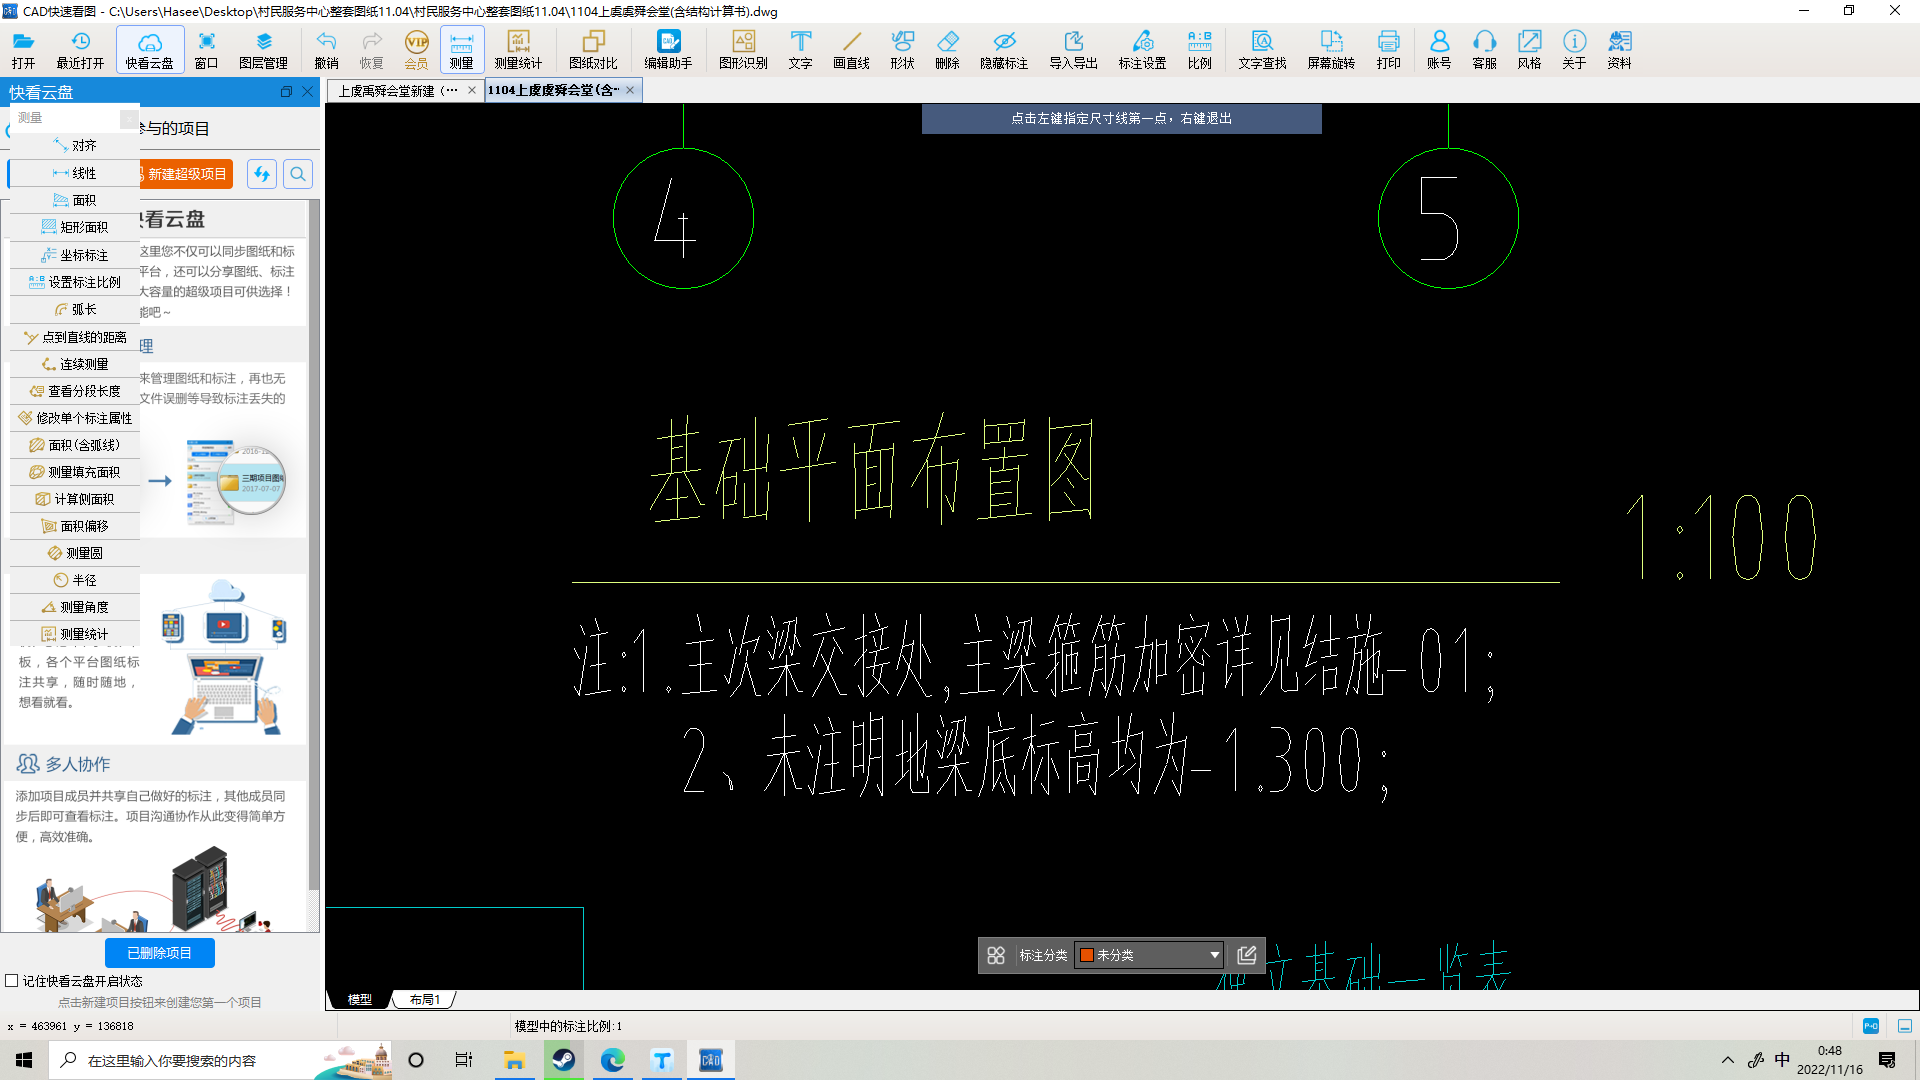Open 文字查找 text search
This screenshot has width=1920, height=1080.
point(1262,49)
